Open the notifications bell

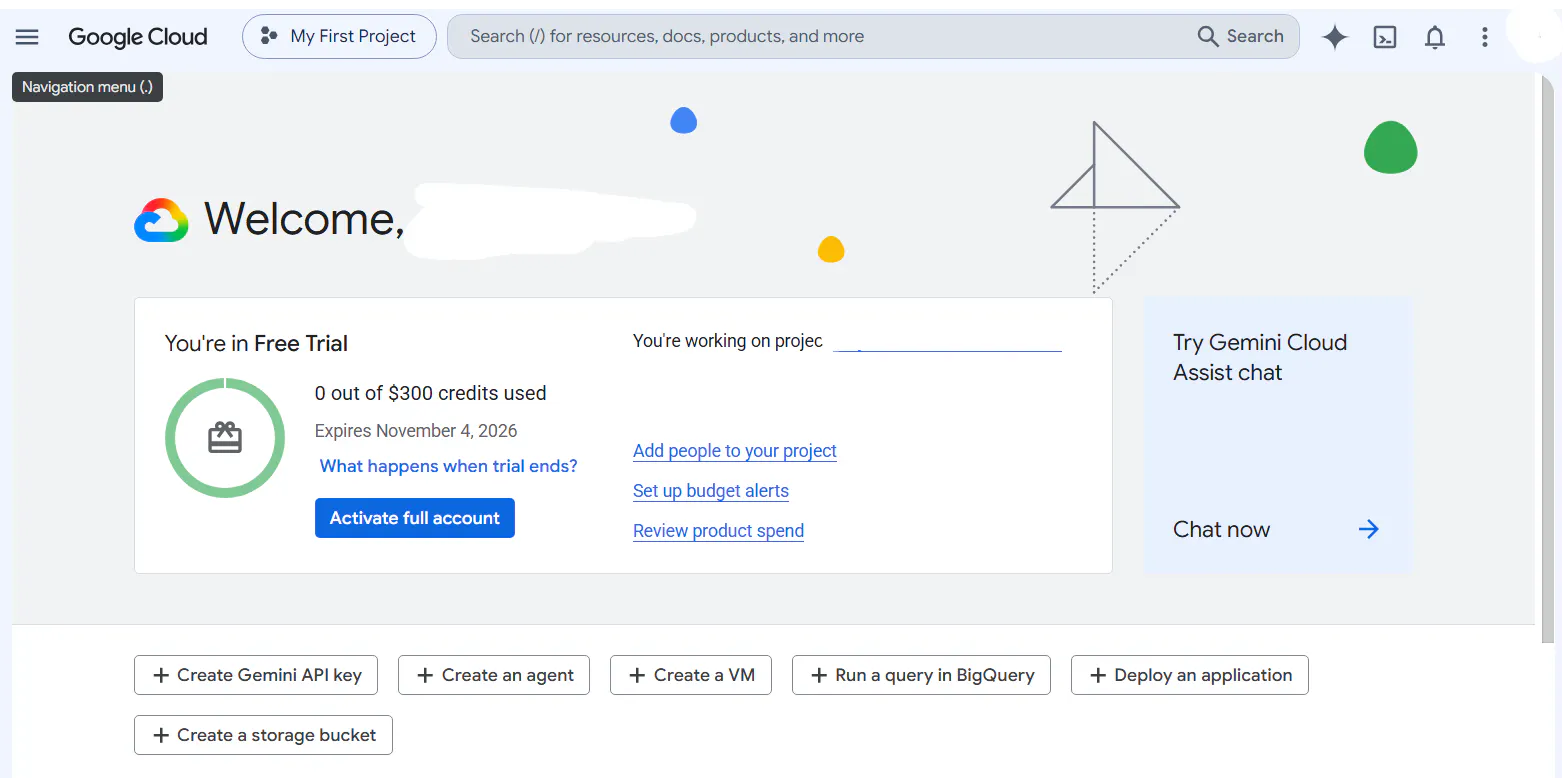point(1435,37)
